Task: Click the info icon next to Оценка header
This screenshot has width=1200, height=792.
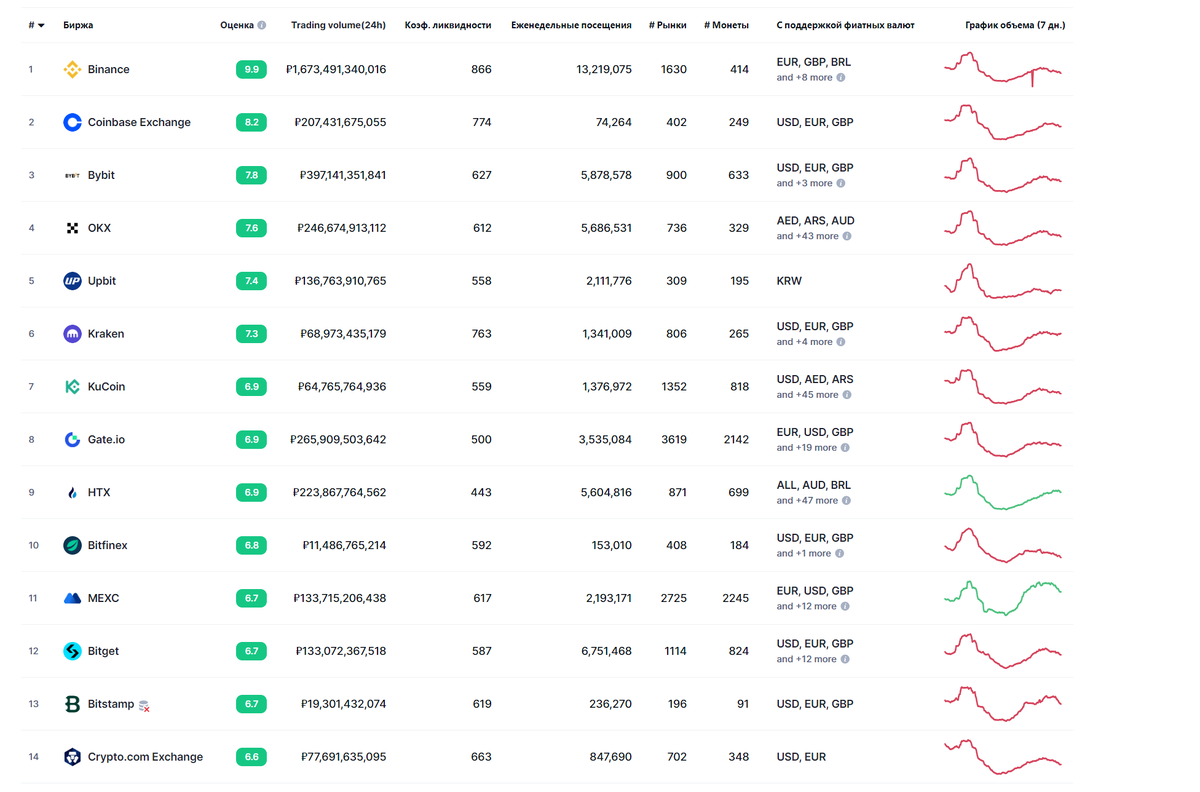Action: (x=262, y=25)
